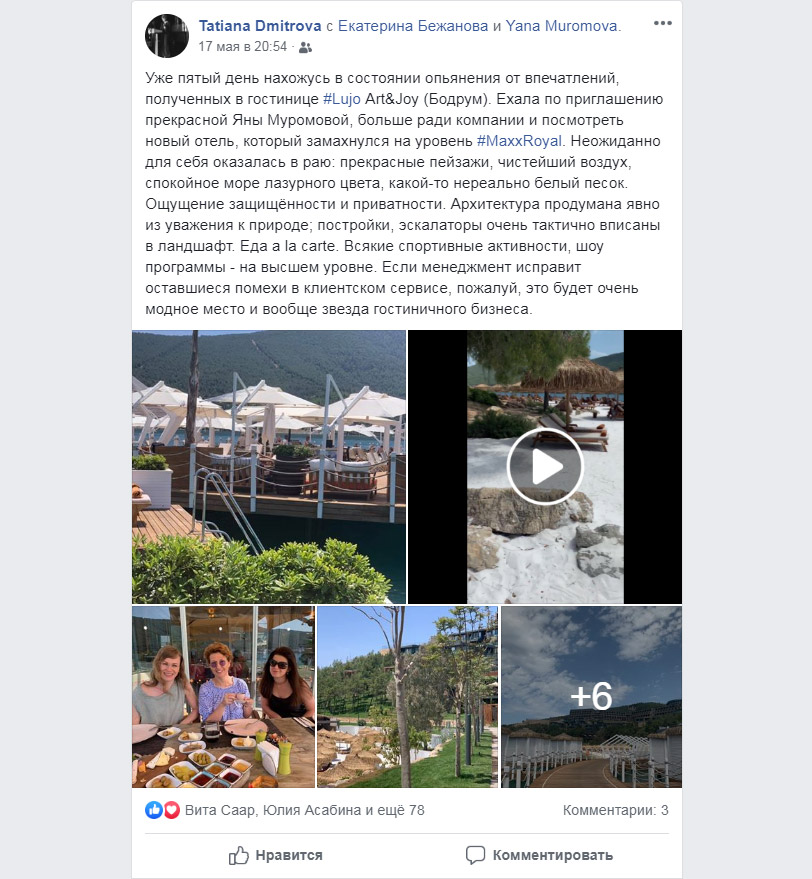Open the Tatiana Dmitrova profile link
Viewport: 812px width, 879px height.
coord(260,26)
